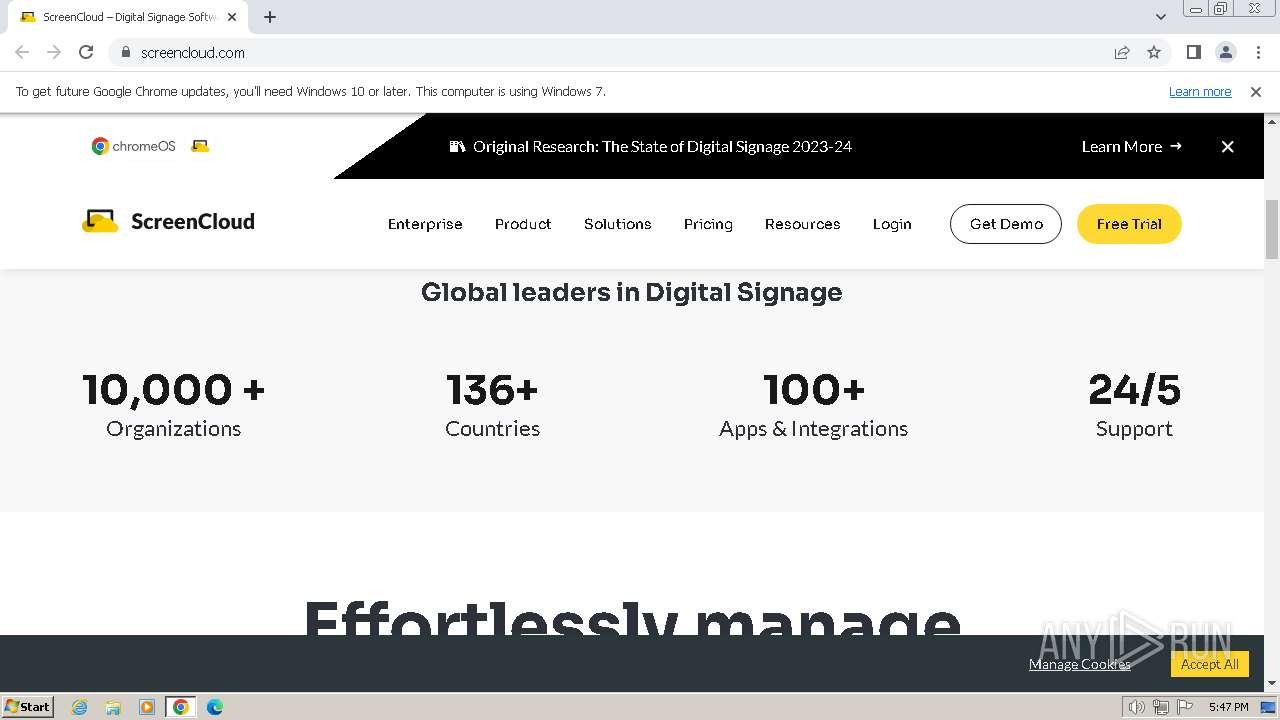This screenshot has width=1280, height=720.
Task: Click the '24/5' Support figure
Action: pos(1134,390)
